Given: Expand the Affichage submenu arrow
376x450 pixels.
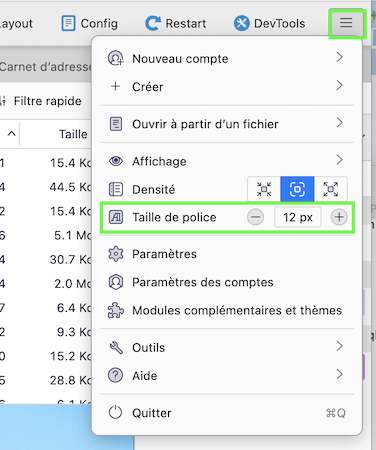Looking at the screenshot, I should click(339, 160).
